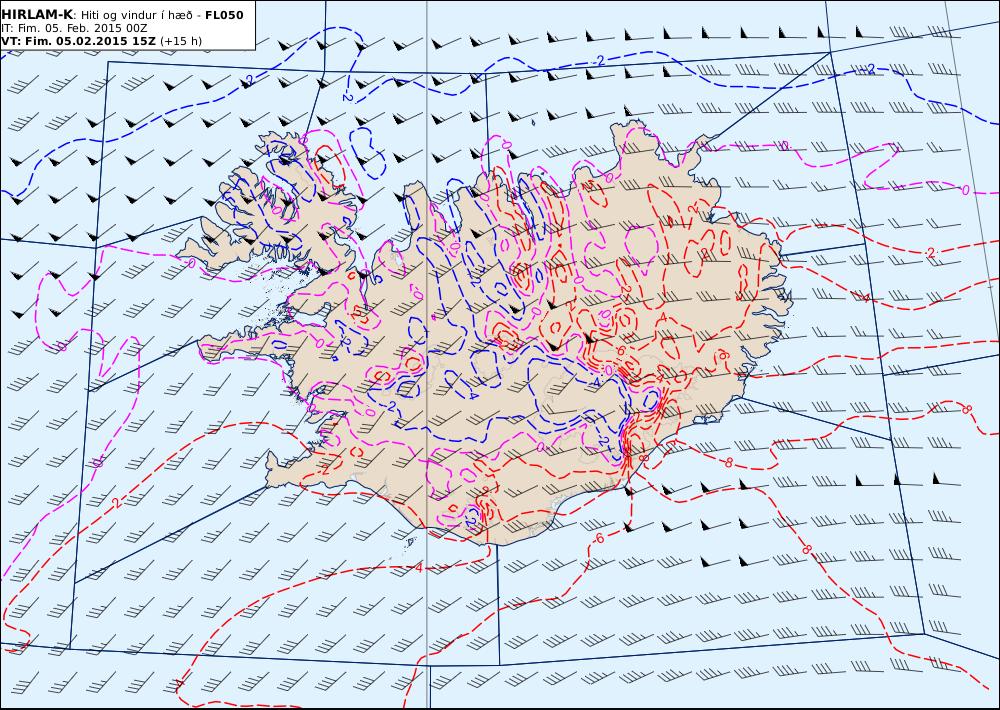Click the 'VT: Fim. 05.02.2015 15Z' valid time
This screenshot has height=710, width=1000.
point(78,41)
